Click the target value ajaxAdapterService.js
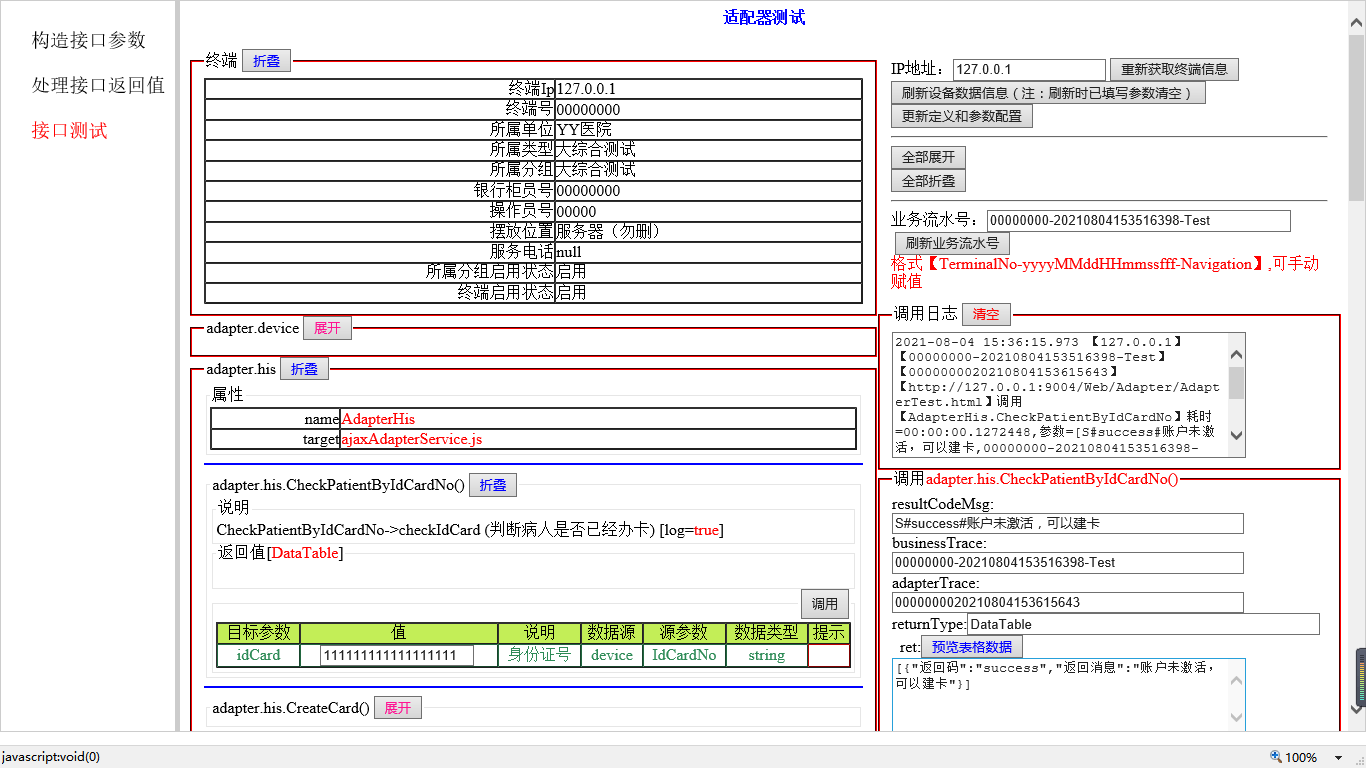Image resolution: width=1366 pixels, height=768 pixels. (412, 439)
